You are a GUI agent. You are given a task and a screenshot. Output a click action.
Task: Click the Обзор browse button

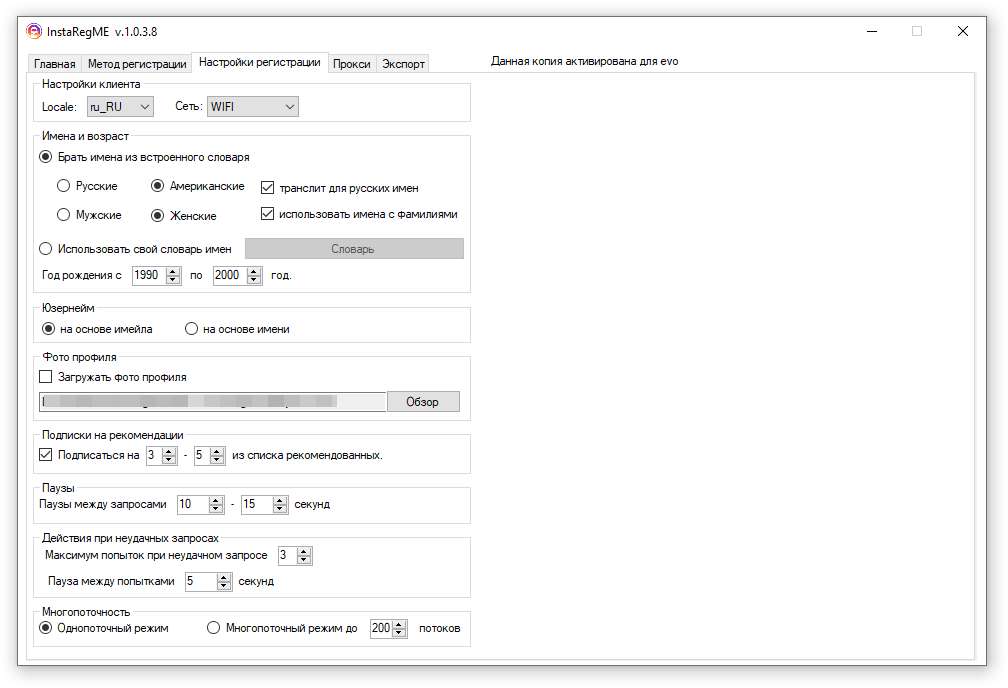pyautogui.click(x=422, y=401)
